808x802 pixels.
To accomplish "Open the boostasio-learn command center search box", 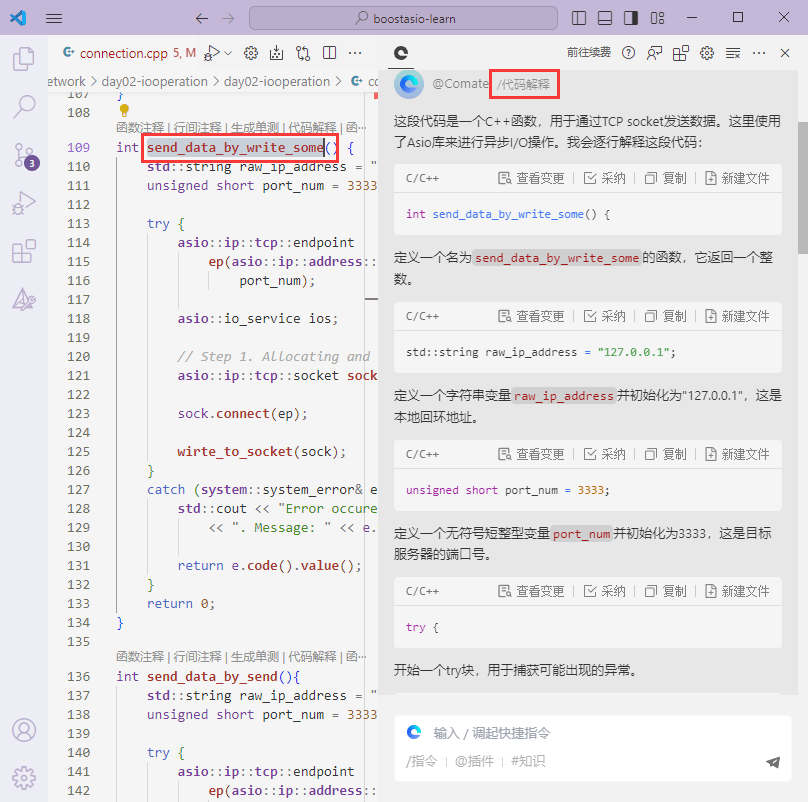I will tap(403, 19).
